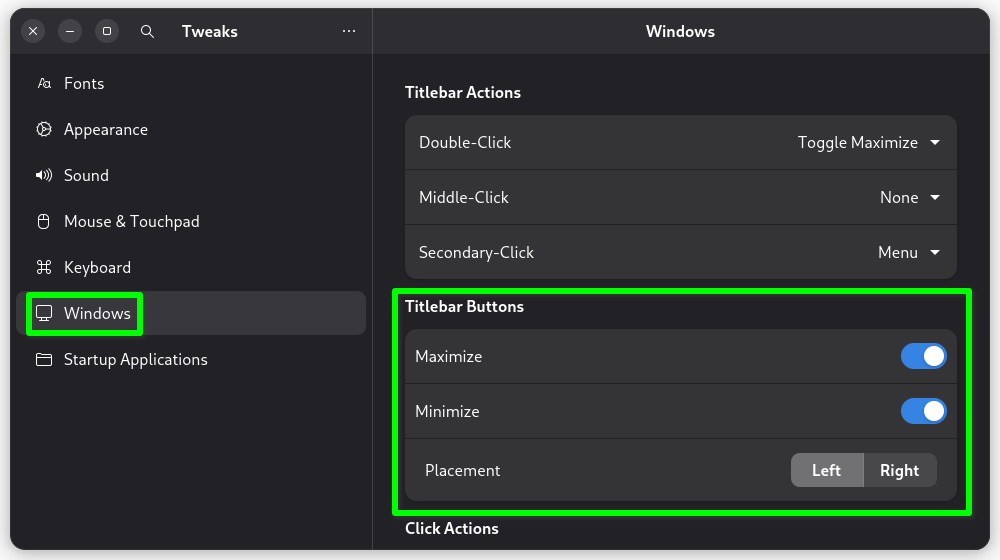Close the Tweaks window
The width and height of the screenshot is (1000, 560).
(x=33, y=31)
